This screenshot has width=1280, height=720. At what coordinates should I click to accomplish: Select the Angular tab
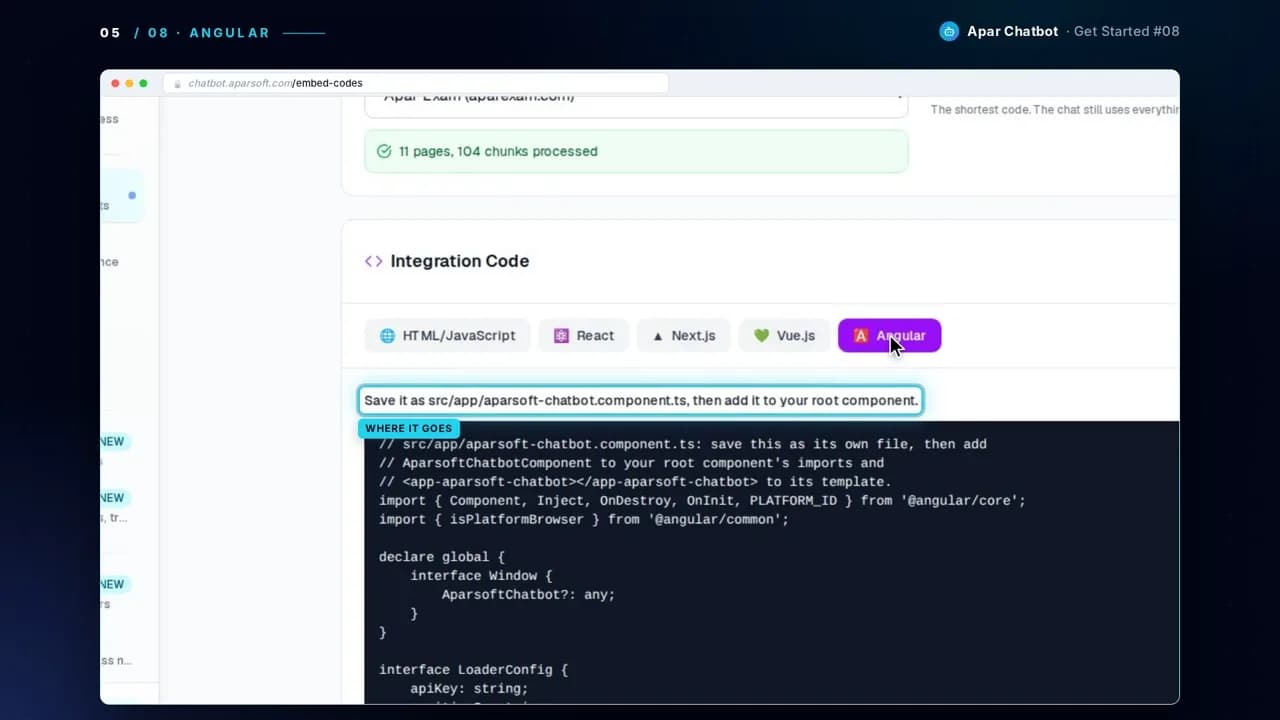pos(889,336)
